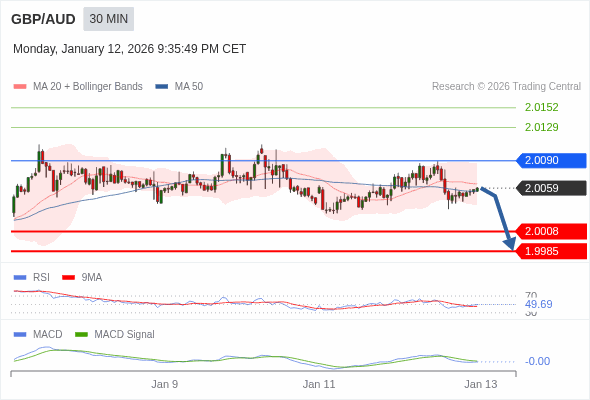Viewport: 590px width, 400px height.
Task: Click the RSI value 49.69
Action: pos(538,304)
